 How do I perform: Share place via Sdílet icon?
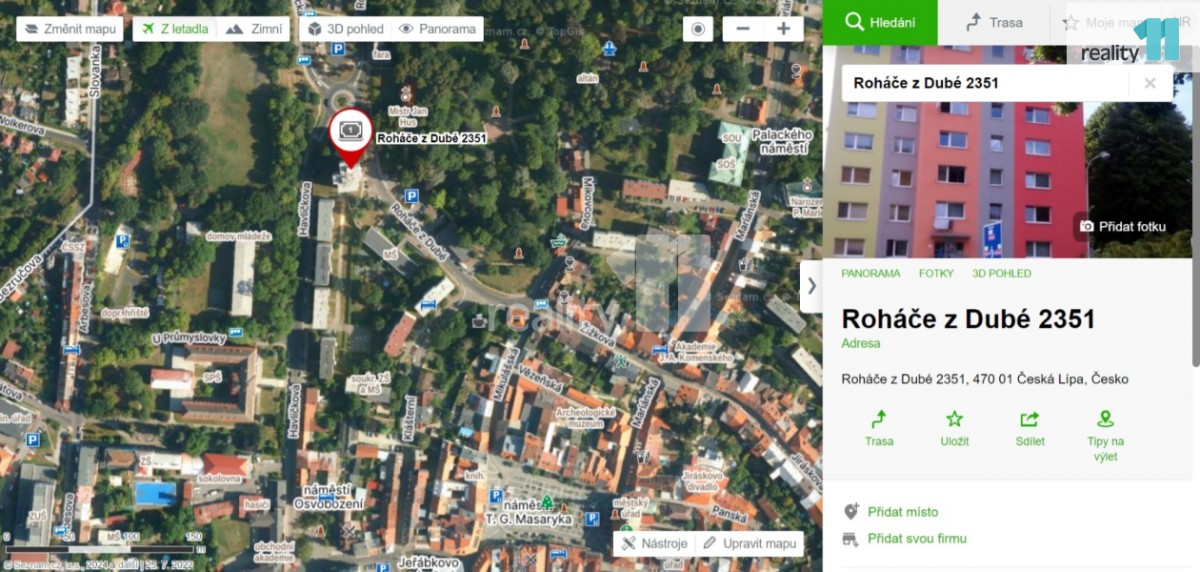click(x=1029, y=419)
